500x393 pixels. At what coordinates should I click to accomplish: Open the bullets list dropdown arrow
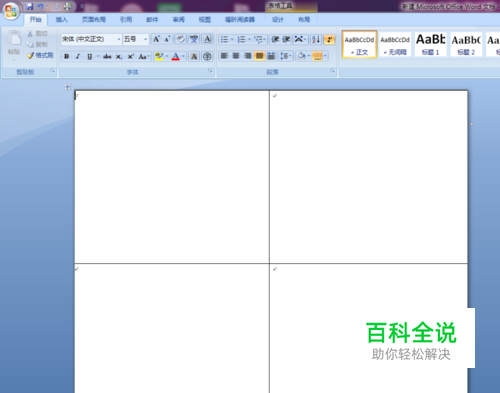pyautogui.click(x=232, y=40)
